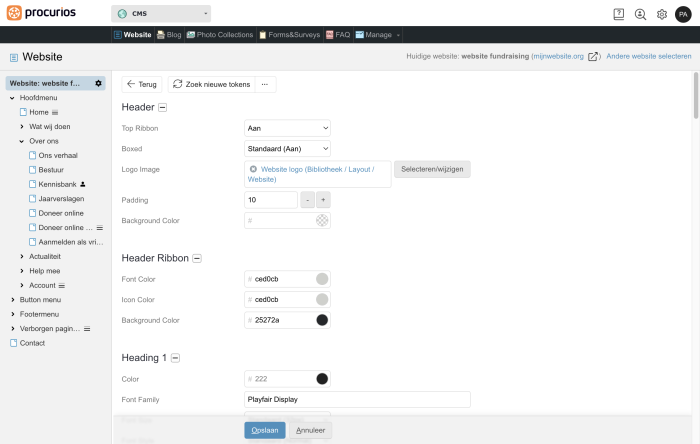
Task: Expand the Wat wij doen node
Action: [22, 127]
